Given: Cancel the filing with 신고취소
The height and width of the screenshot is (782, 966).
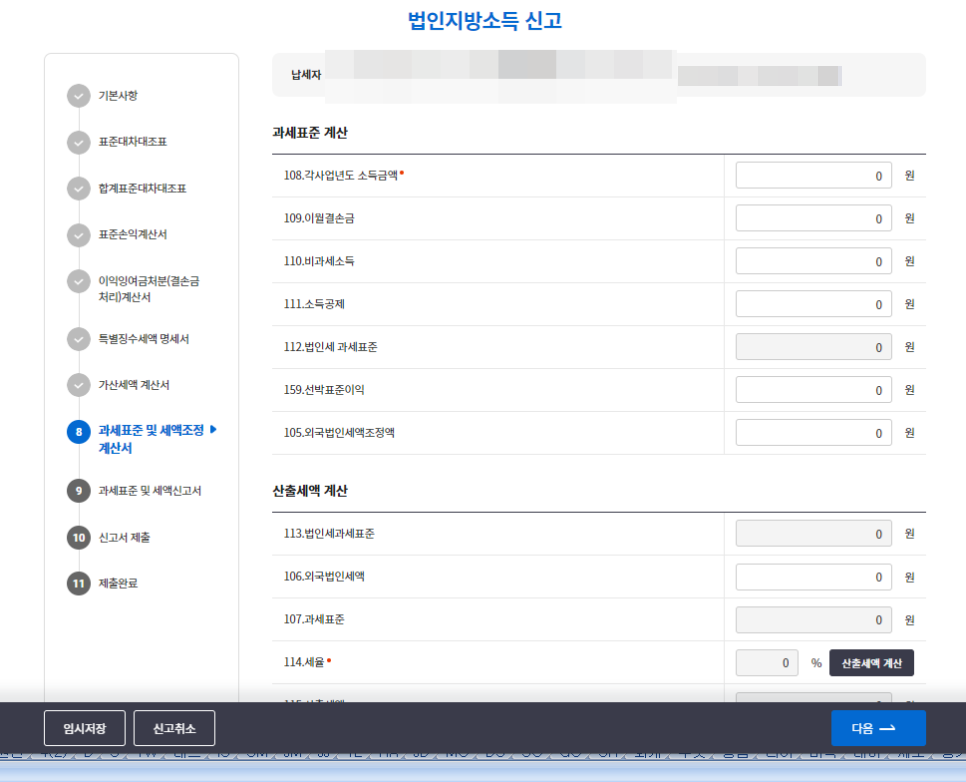Looking at the screenshot, I should tap(175, 728).
